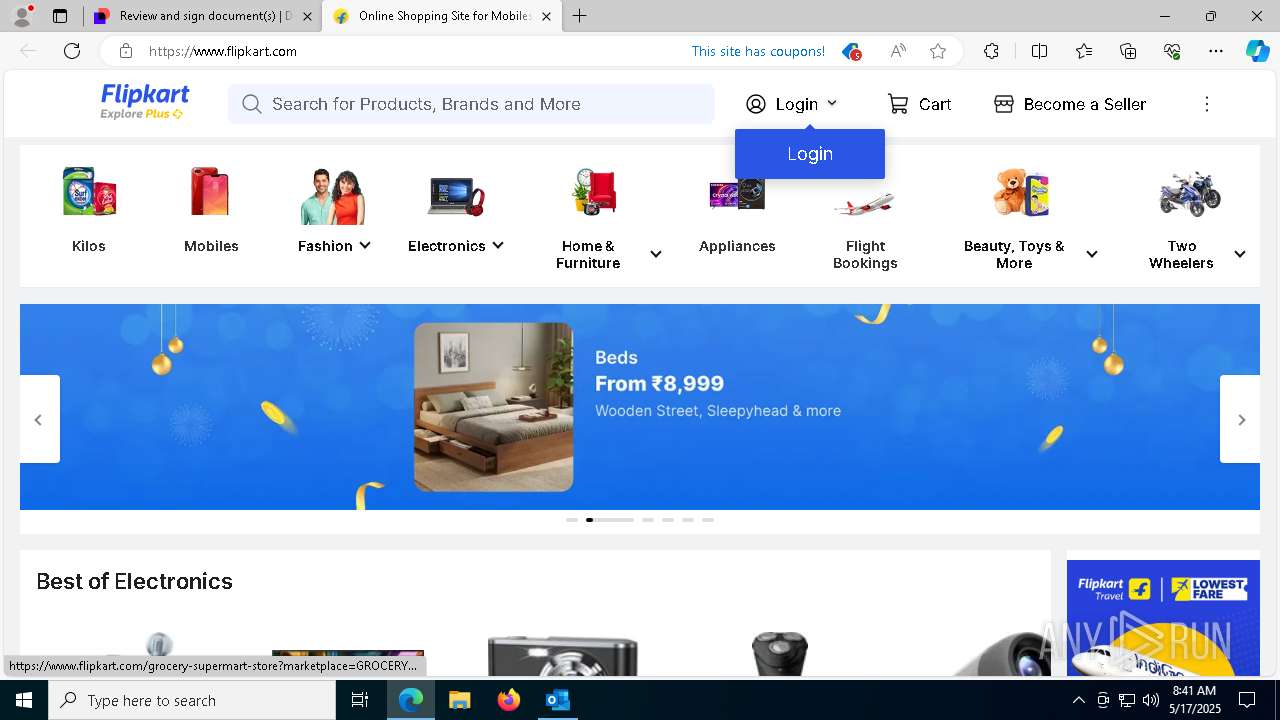Open the three-dot more options menu on Flipkart
This screenshot has height=720, width=1280.
point(1207,104)
